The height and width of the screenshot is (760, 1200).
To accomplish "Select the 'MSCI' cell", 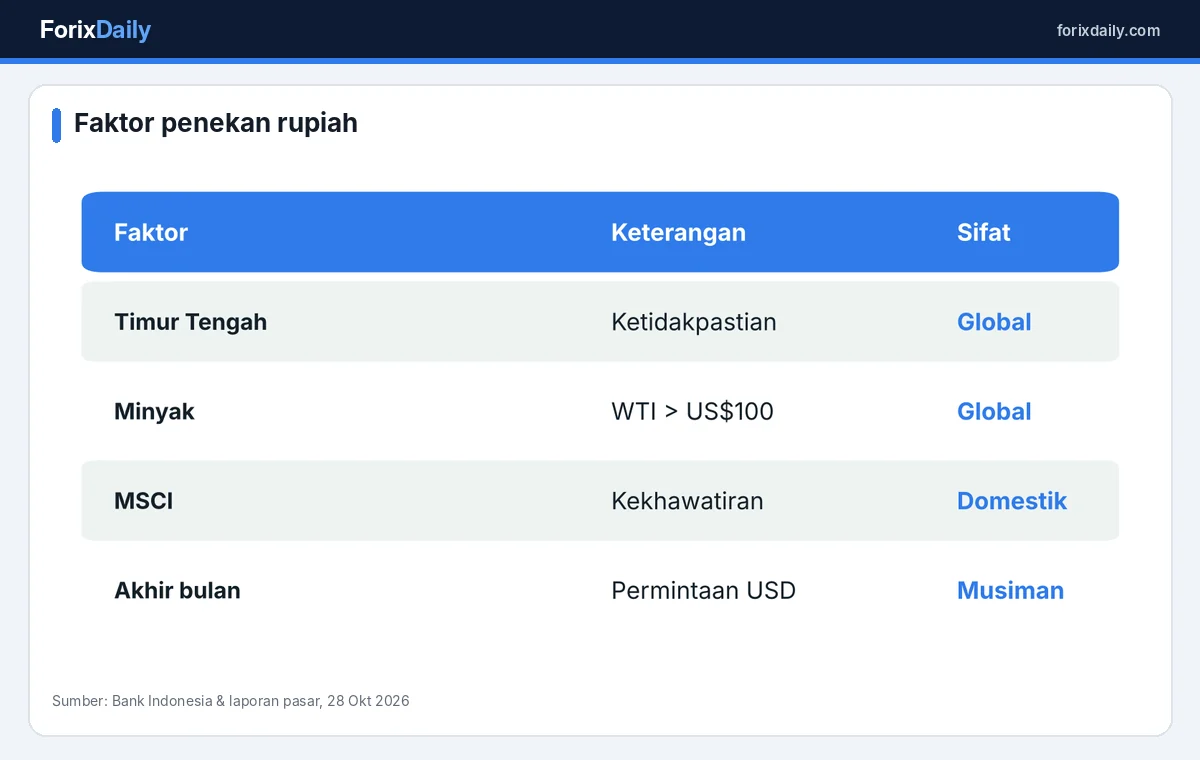I will pos(143,501).
